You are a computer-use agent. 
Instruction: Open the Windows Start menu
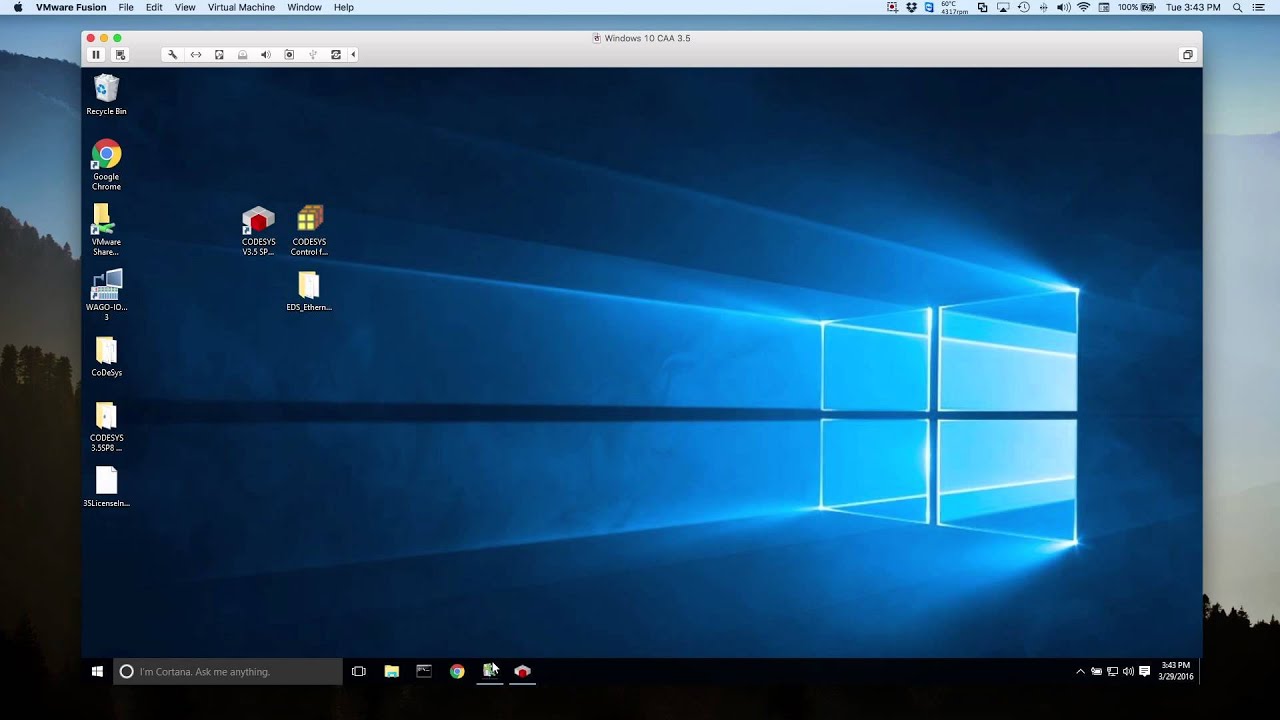tap(97, 671)
